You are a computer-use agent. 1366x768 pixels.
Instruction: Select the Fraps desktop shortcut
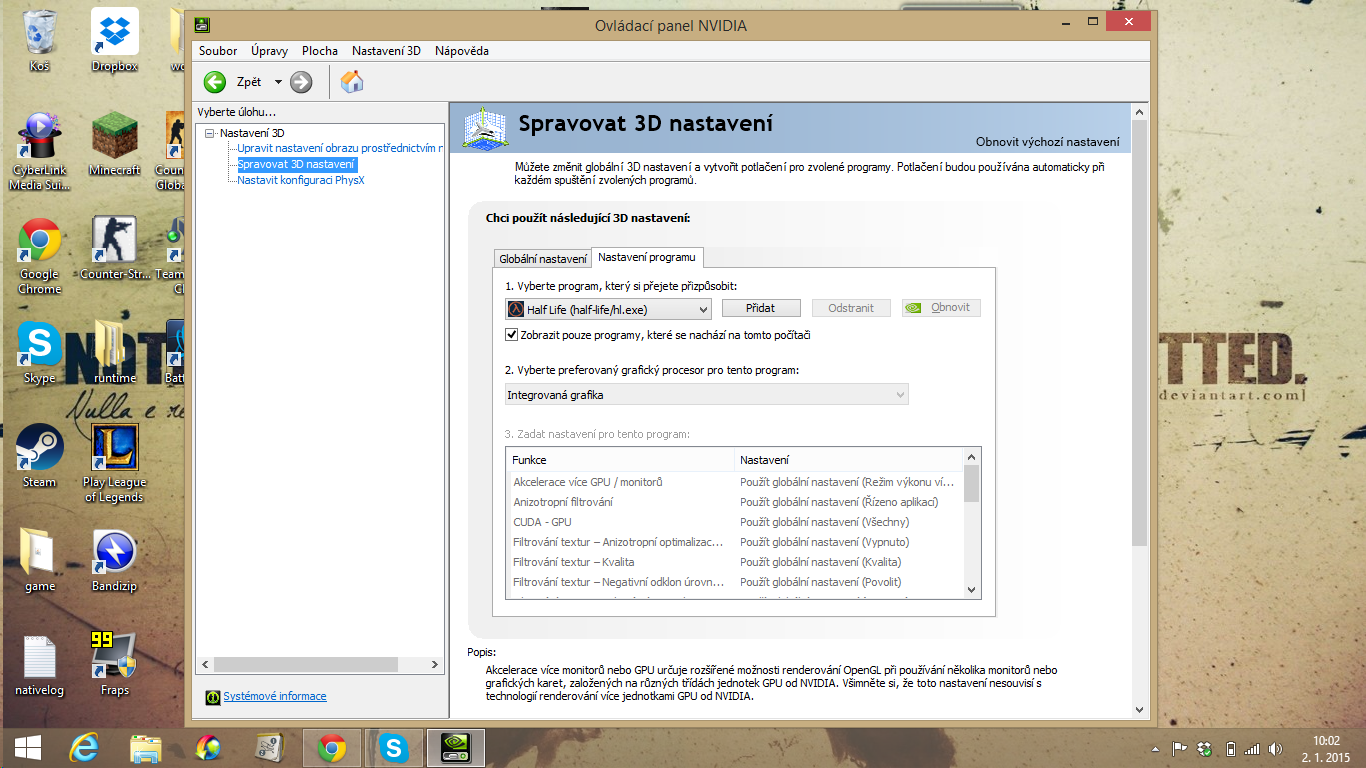(x=115, y=665)
